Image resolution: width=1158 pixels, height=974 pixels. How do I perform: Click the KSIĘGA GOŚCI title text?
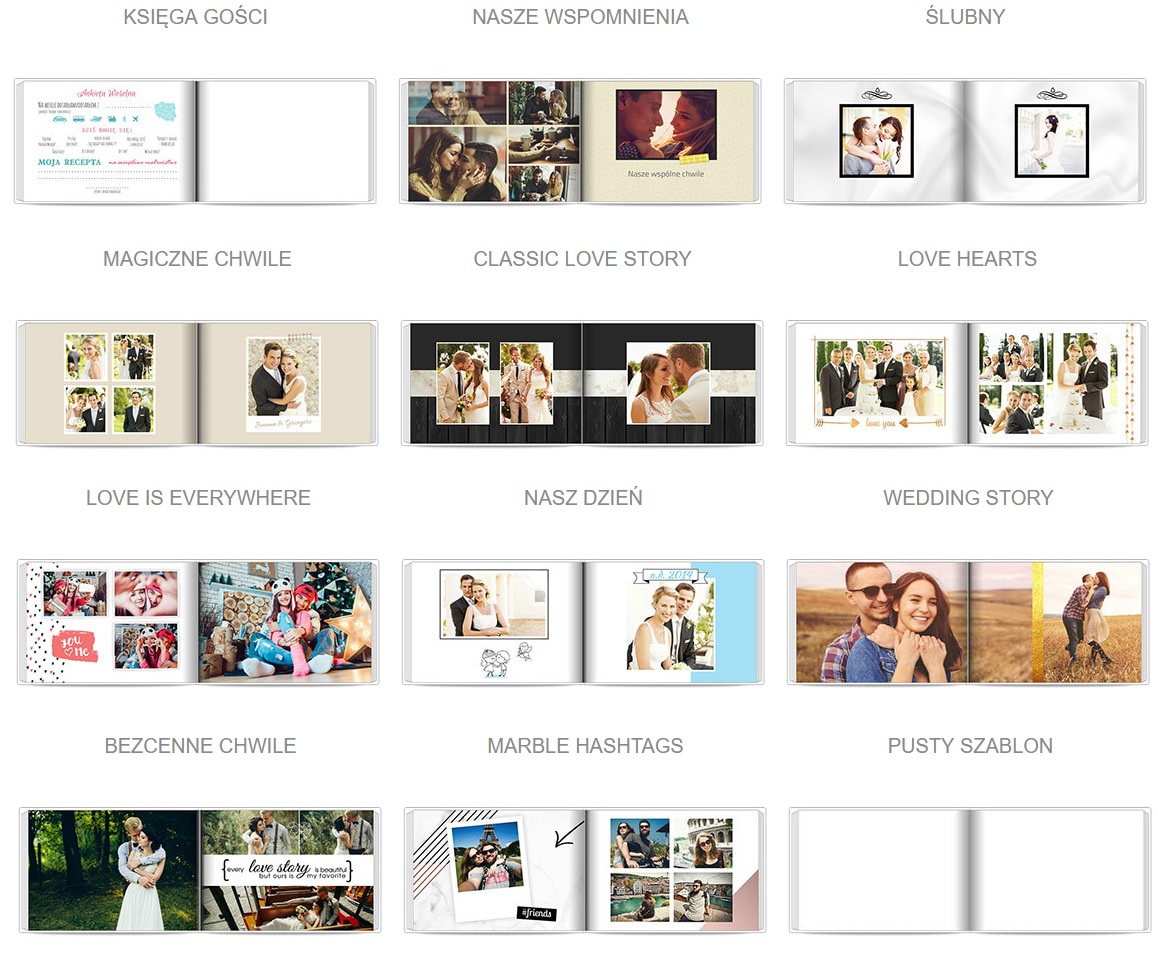point(195,17)
